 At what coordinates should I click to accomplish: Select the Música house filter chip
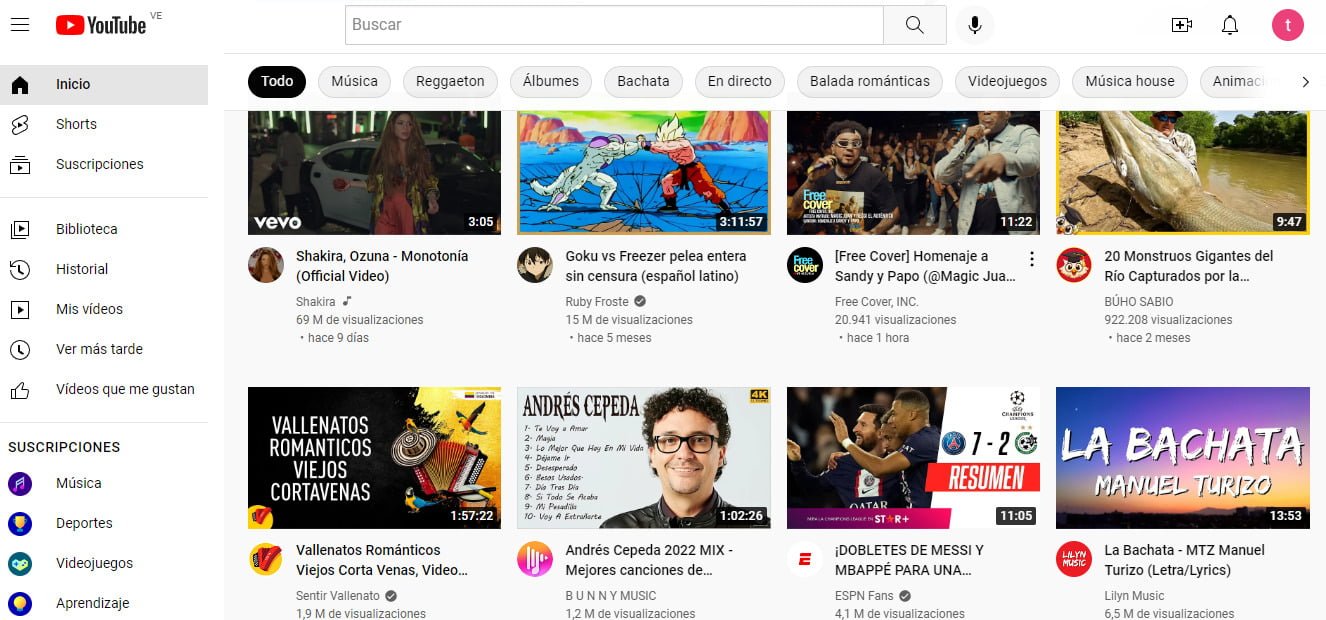click(1130, 82)
